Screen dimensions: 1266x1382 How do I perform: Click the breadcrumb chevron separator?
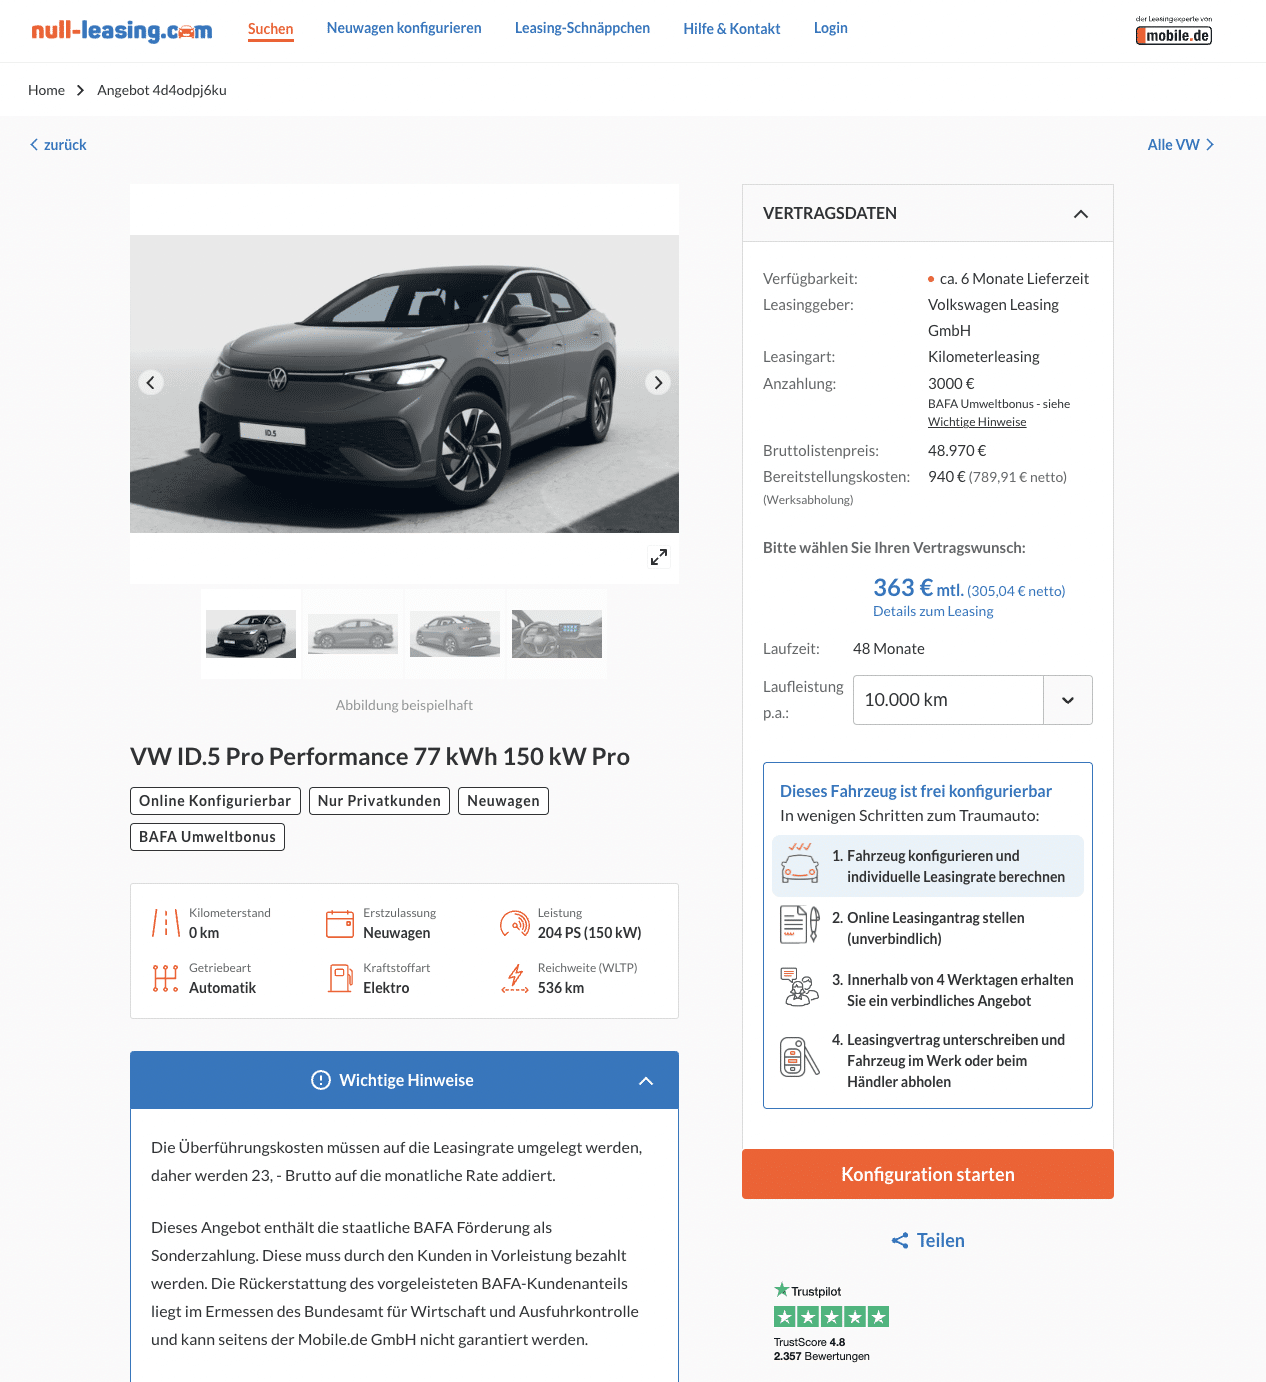[81, 90]
